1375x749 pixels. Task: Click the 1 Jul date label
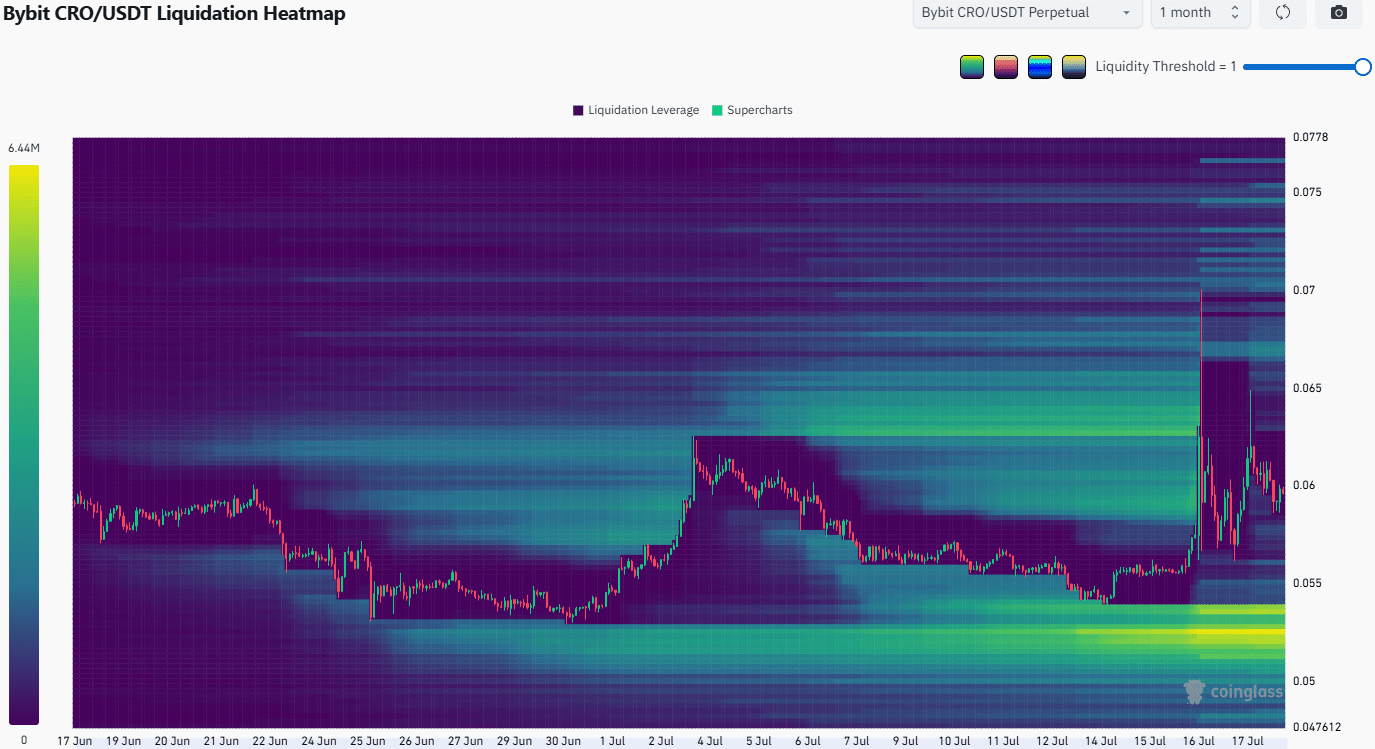click(x=612, y=741)
